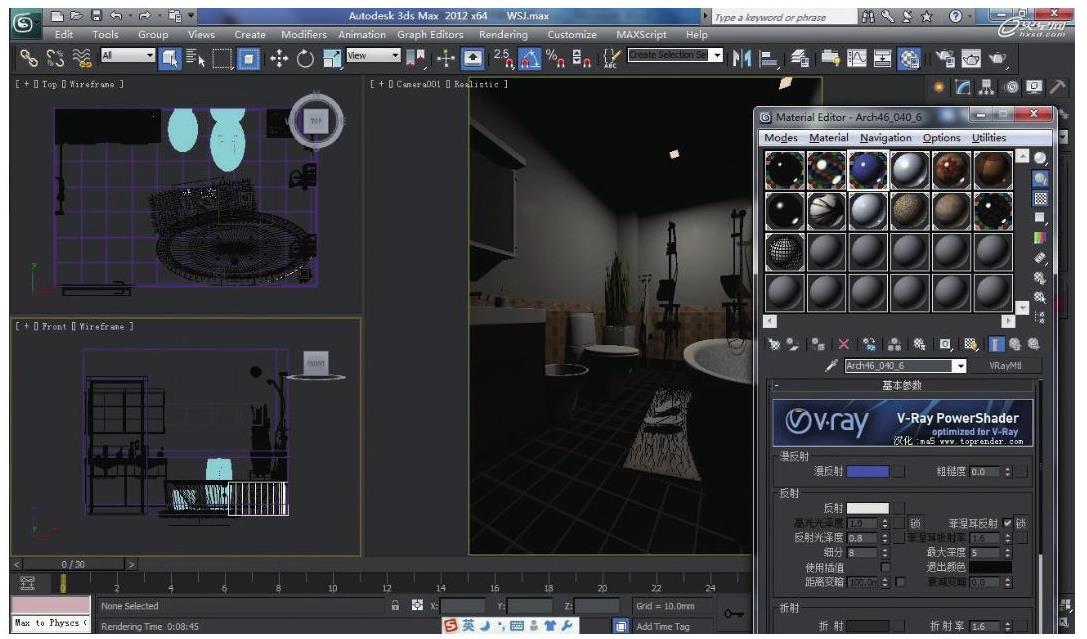Image resolution: width=1087 pixels, height=639 pixels.
Task: Select the Unlink Selection tool
Action: coord(55,59)
